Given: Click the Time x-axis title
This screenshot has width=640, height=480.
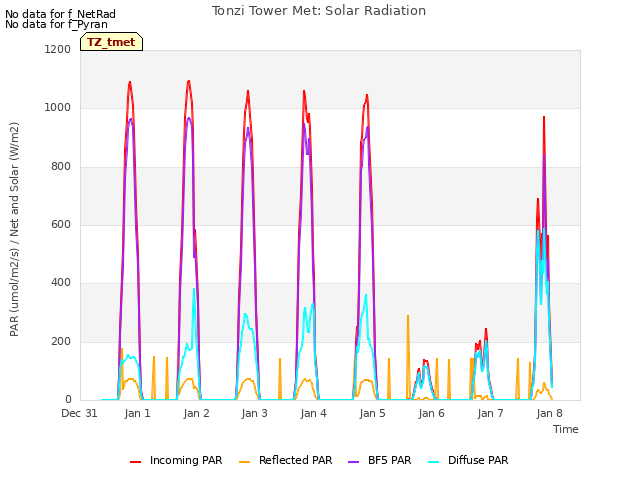Looking at the screenshot, I should tap(566, 429).
